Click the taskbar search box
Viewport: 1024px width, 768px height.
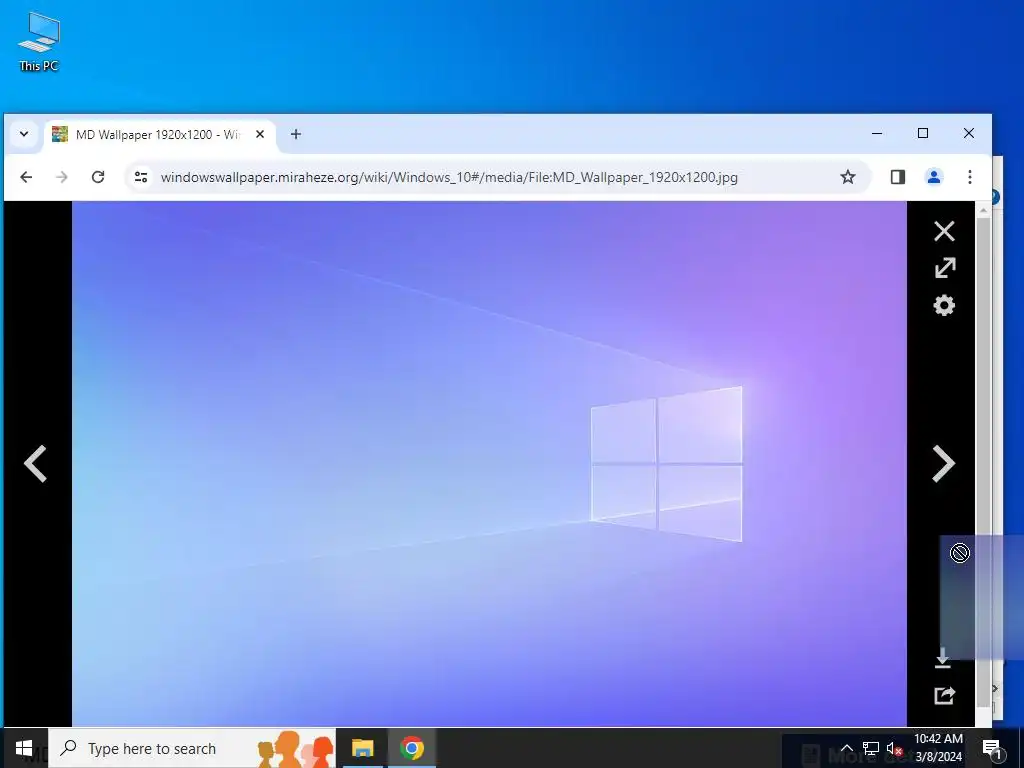point(192,748)
